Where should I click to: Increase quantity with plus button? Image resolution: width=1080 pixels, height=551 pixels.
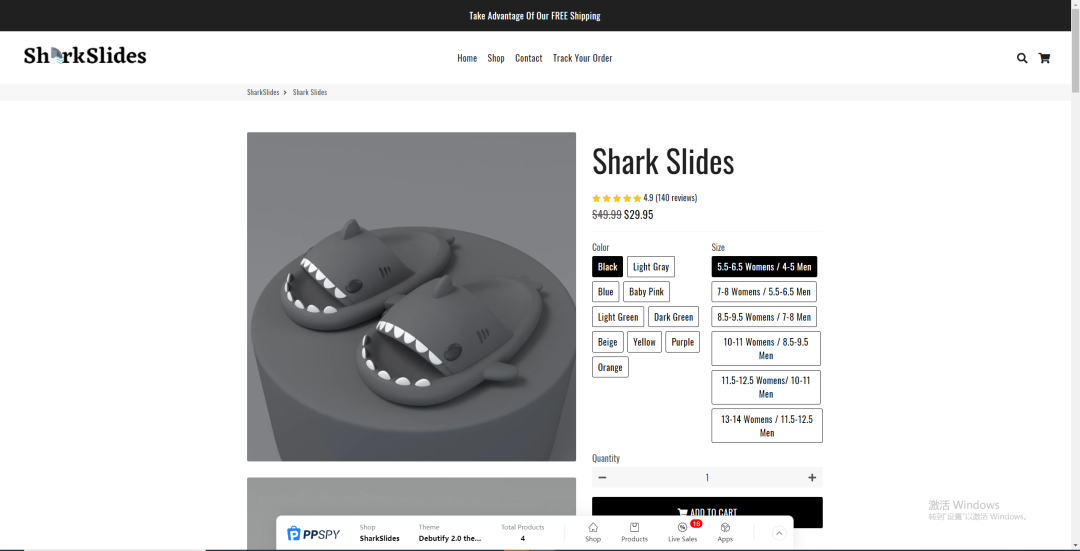(812, 477)
